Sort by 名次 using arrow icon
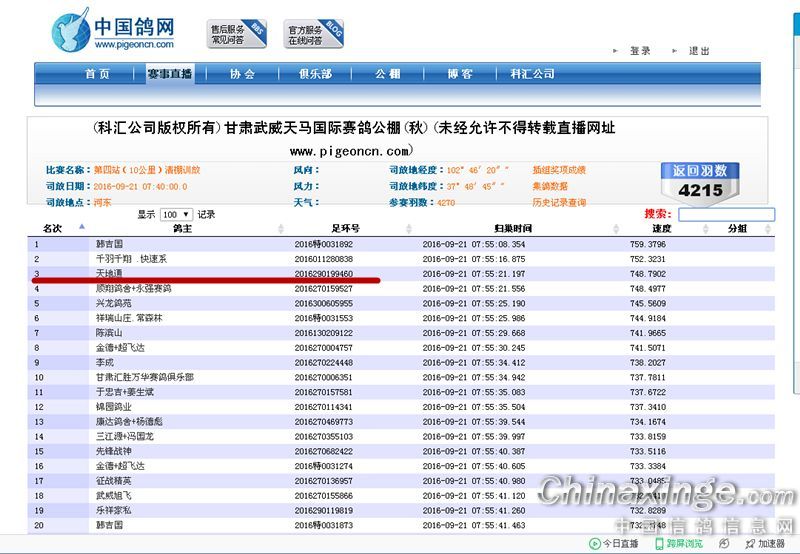The height and width of the screenshot is (554, 800). click(x=82, y=226)
